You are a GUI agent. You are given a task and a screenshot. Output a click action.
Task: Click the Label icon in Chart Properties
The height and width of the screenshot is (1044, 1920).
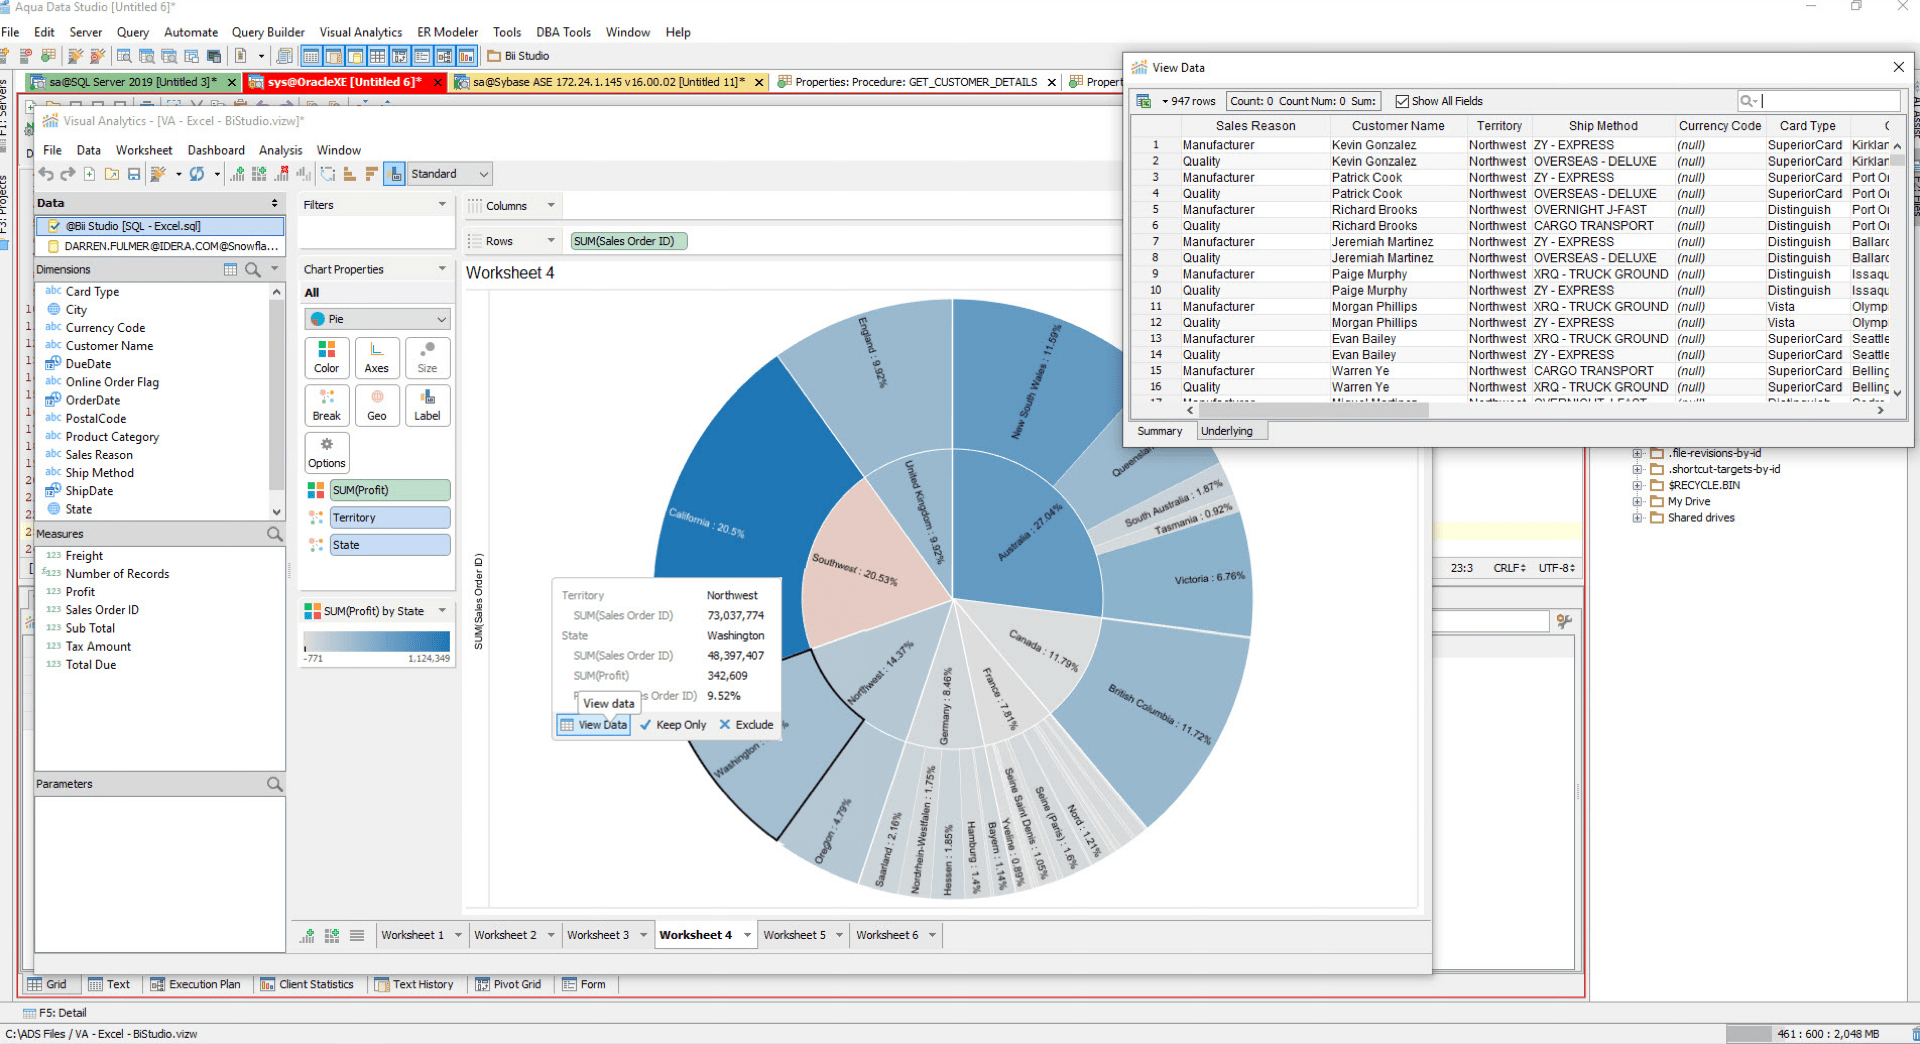[x=427, y=405]
